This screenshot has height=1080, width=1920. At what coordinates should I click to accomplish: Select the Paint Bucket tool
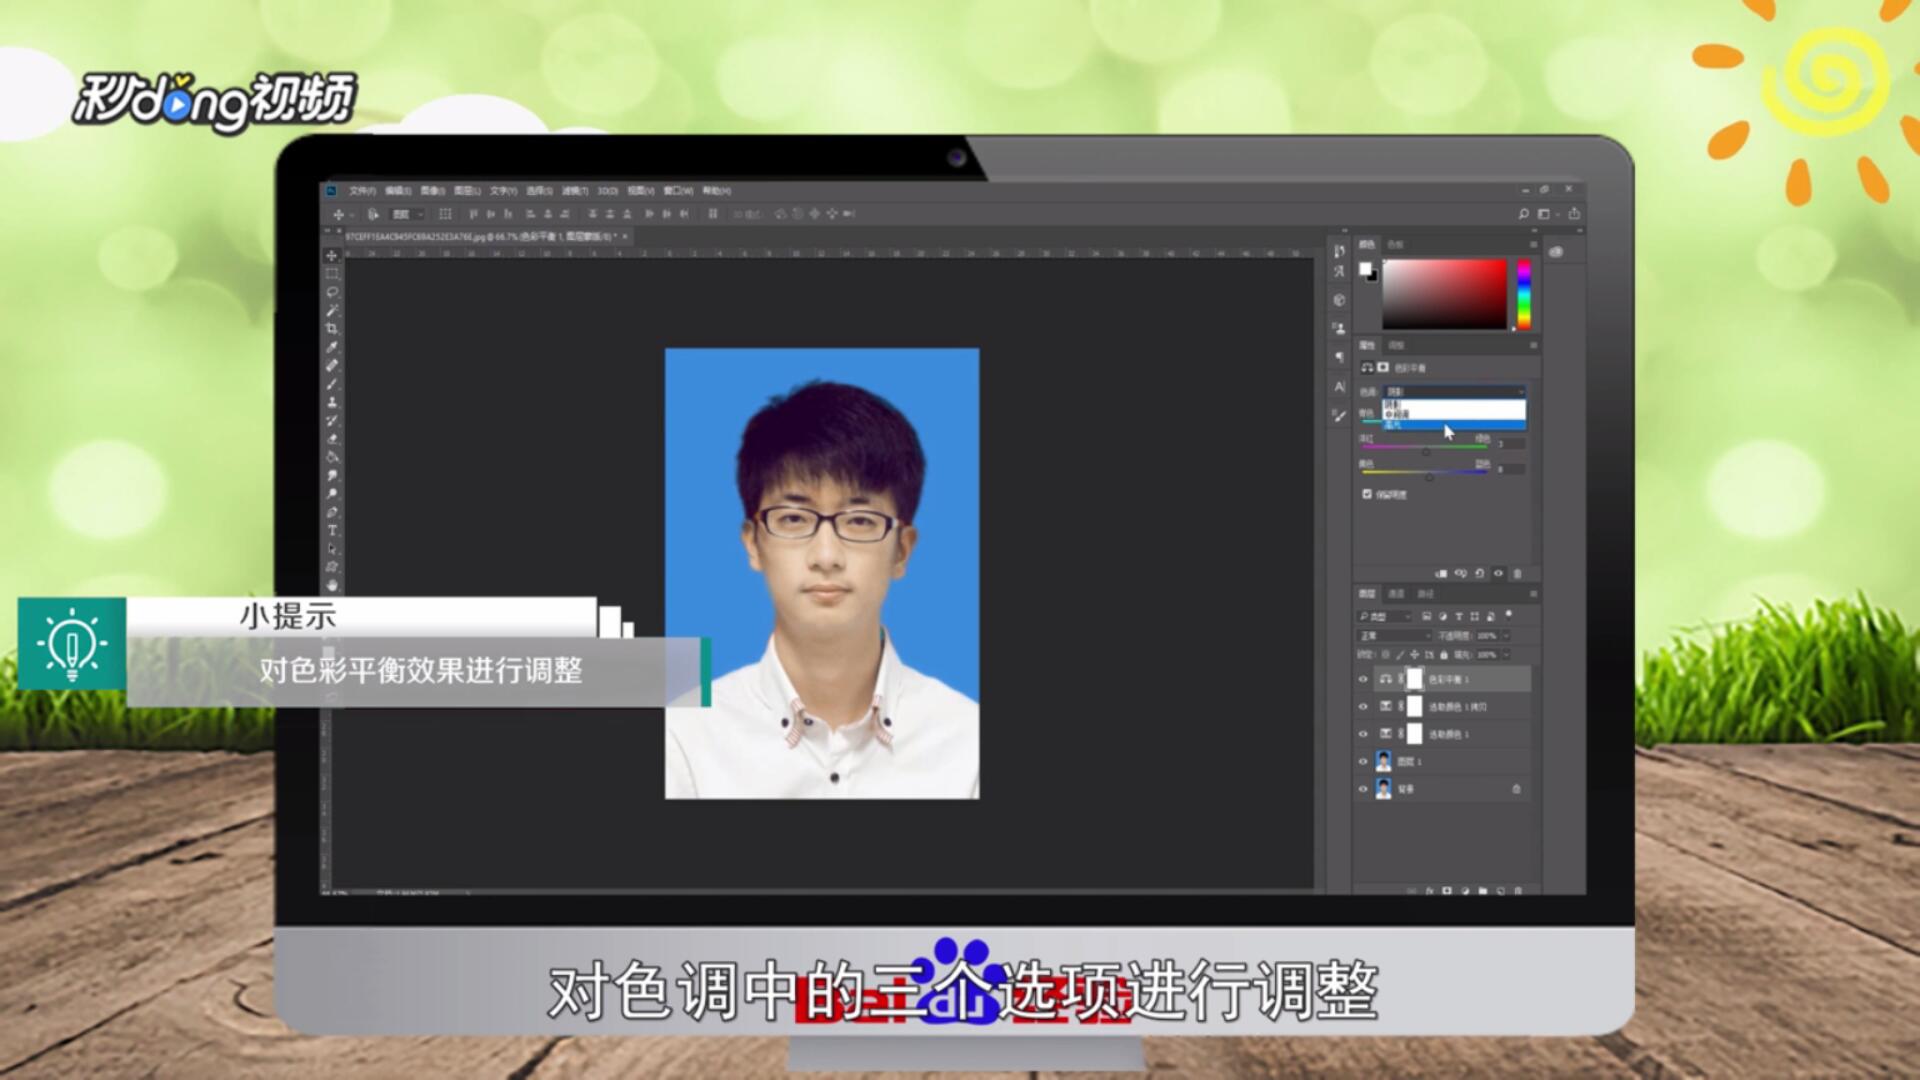click(332, 455)
